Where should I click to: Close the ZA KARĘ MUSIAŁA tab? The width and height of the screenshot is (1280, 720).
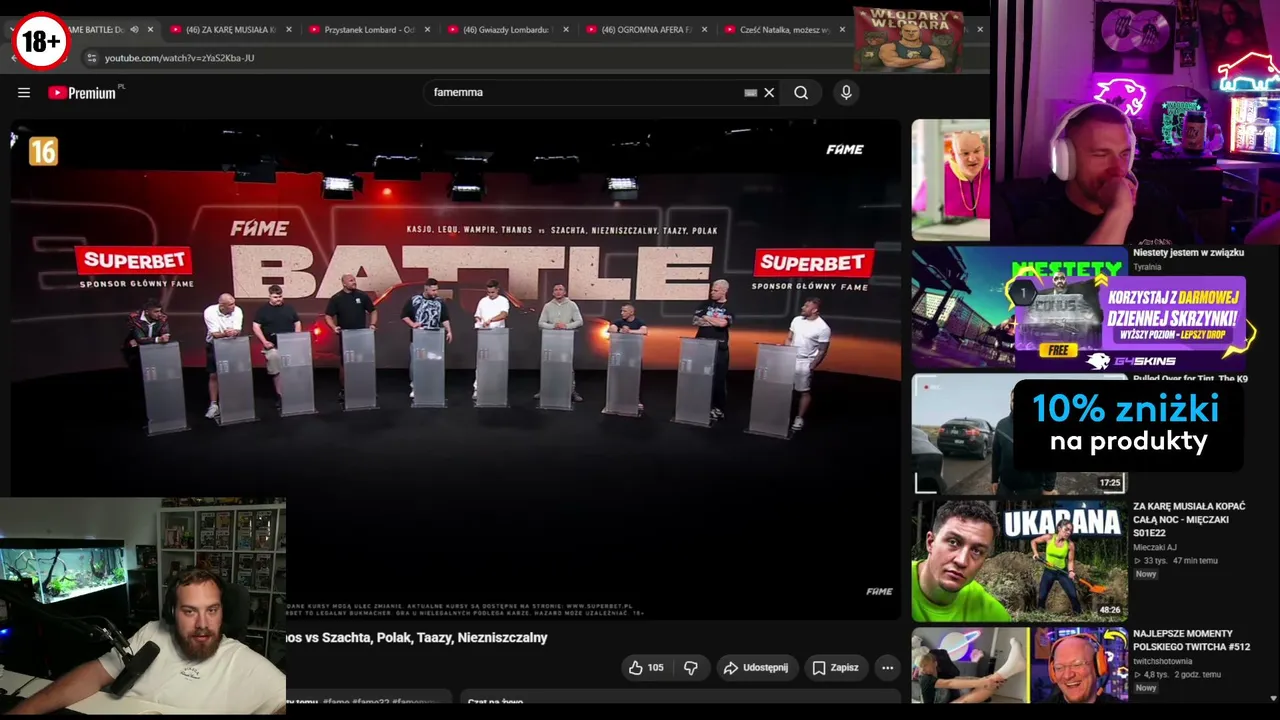pos(289,30)
